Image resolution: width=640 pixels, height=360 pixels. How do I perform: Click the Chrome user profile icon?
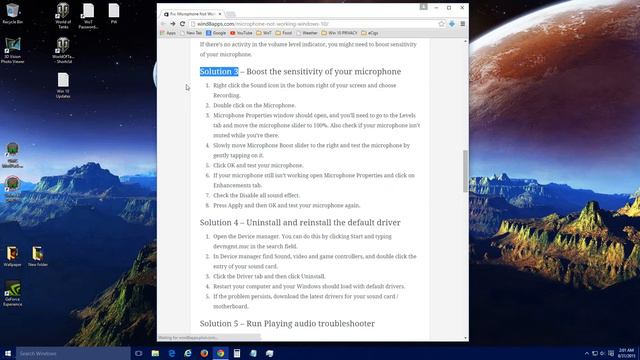coord(424,7)
